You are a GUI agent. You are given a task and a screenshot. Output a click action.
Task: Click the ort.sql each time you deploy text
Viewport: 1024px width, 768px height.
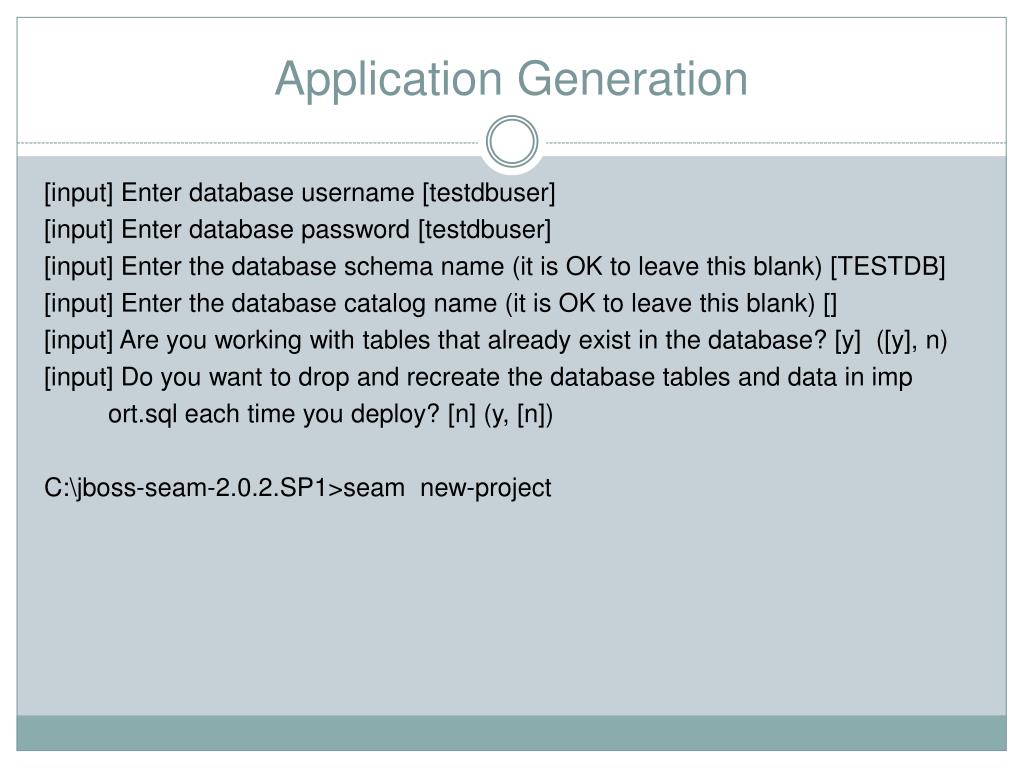click(x=274, y=414)
